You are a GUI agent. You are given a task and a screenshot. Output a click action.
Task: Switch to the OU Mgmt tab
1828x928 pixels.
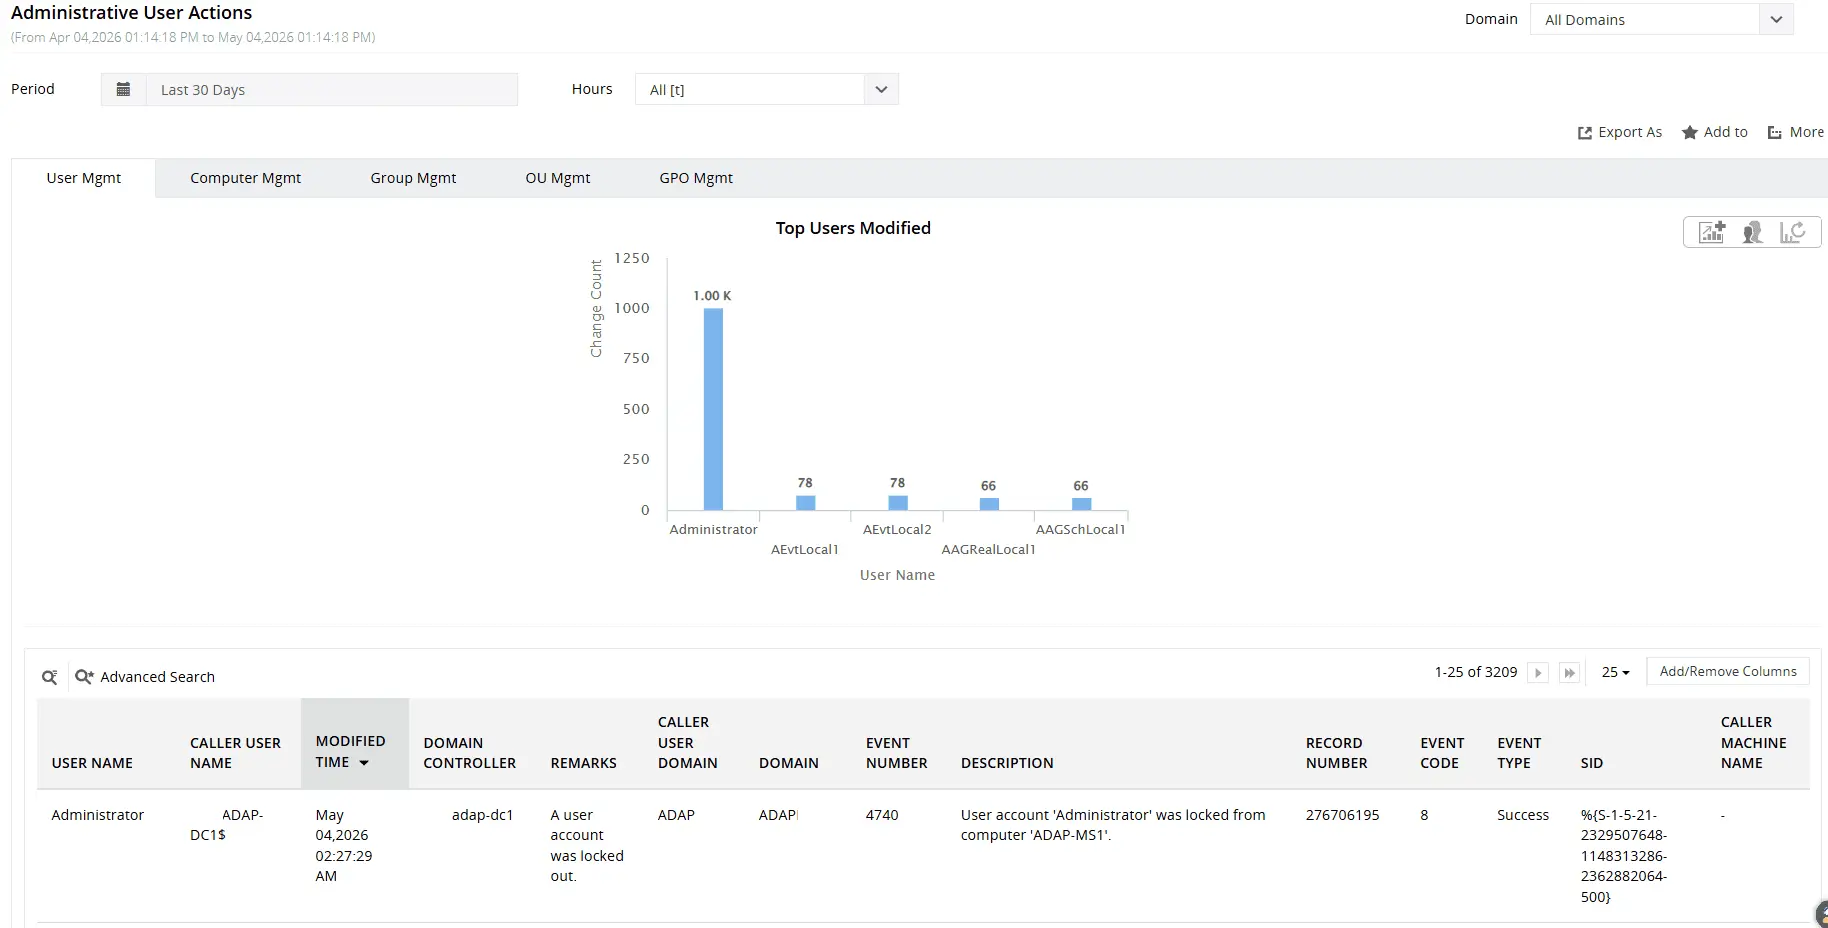point(558,178)
